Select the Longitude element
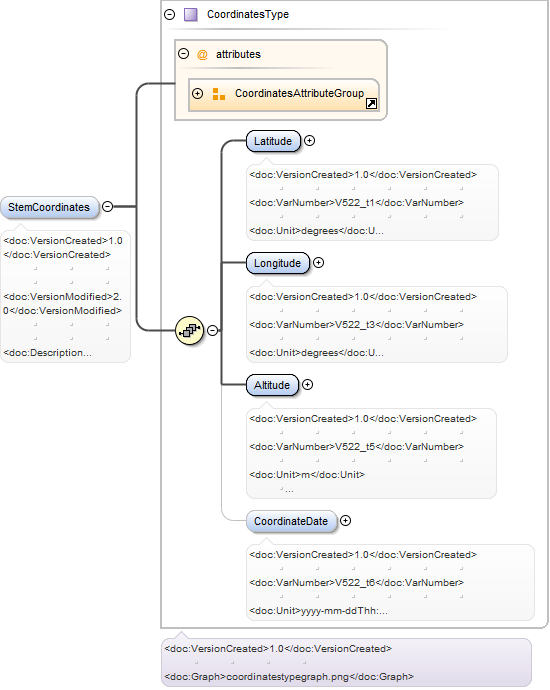Image resolution: width=550 pixels, height=690 pixels. point(278,263)
